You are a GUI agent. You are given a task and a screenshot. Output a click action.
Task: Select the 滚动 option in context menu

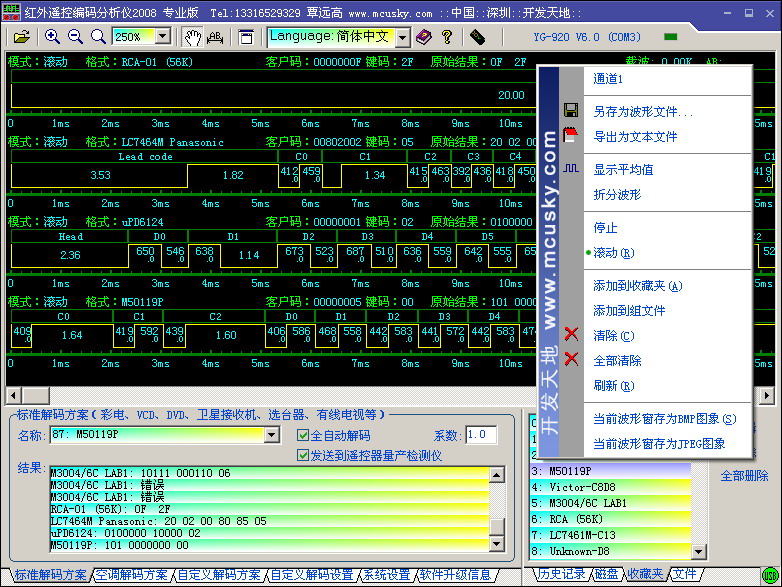point(613,253)
